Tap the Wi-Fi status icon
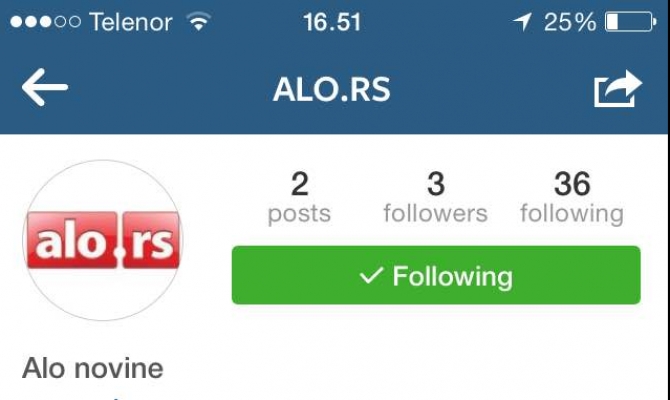The height and width of the screenshot is (400, 670). pyautogui.click(x=199, y=21)
